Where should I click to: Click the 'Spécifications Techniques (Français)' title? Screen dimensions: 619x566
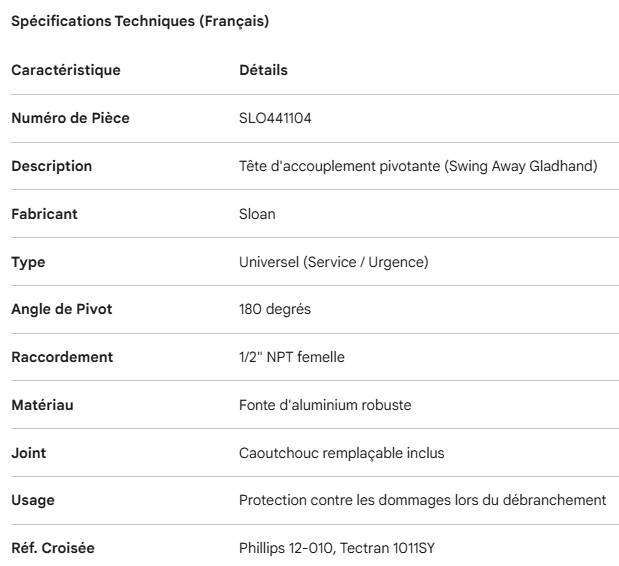pyautogui.click(x=139, y=21)
